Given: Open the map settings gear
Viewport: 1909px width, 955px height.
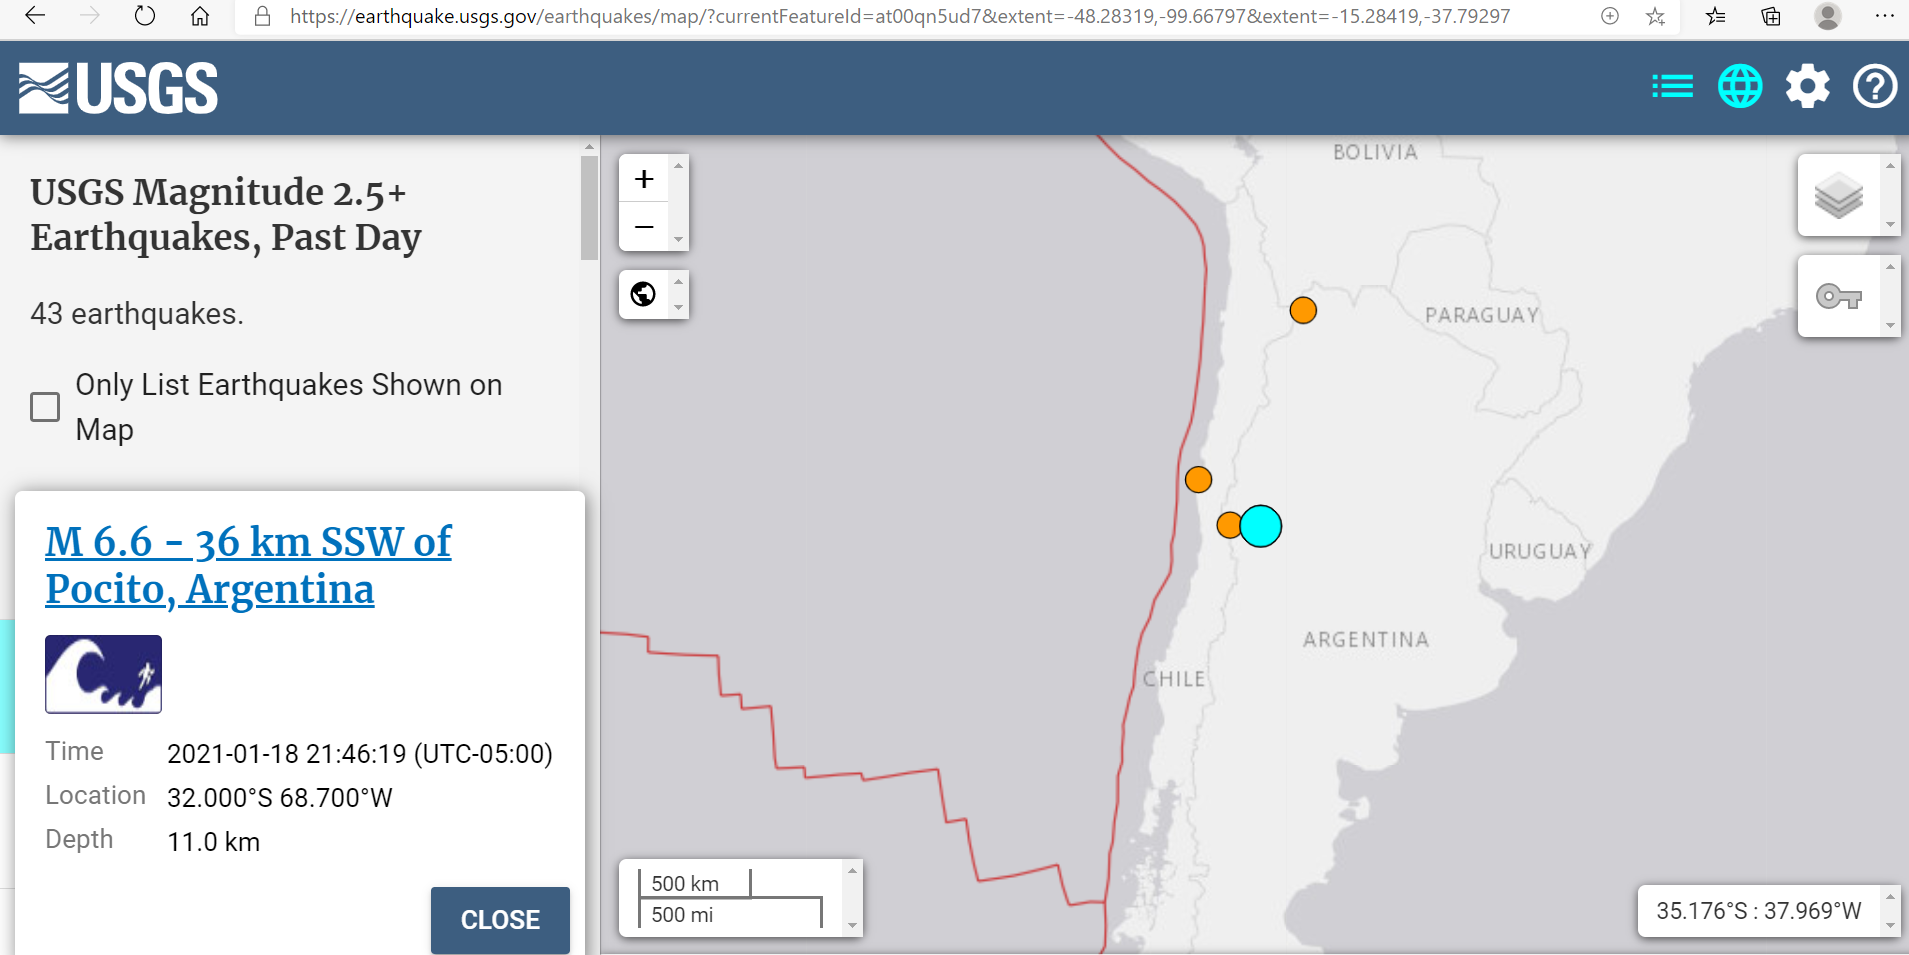Looking at the screenshot, I should click(1808, 86).
